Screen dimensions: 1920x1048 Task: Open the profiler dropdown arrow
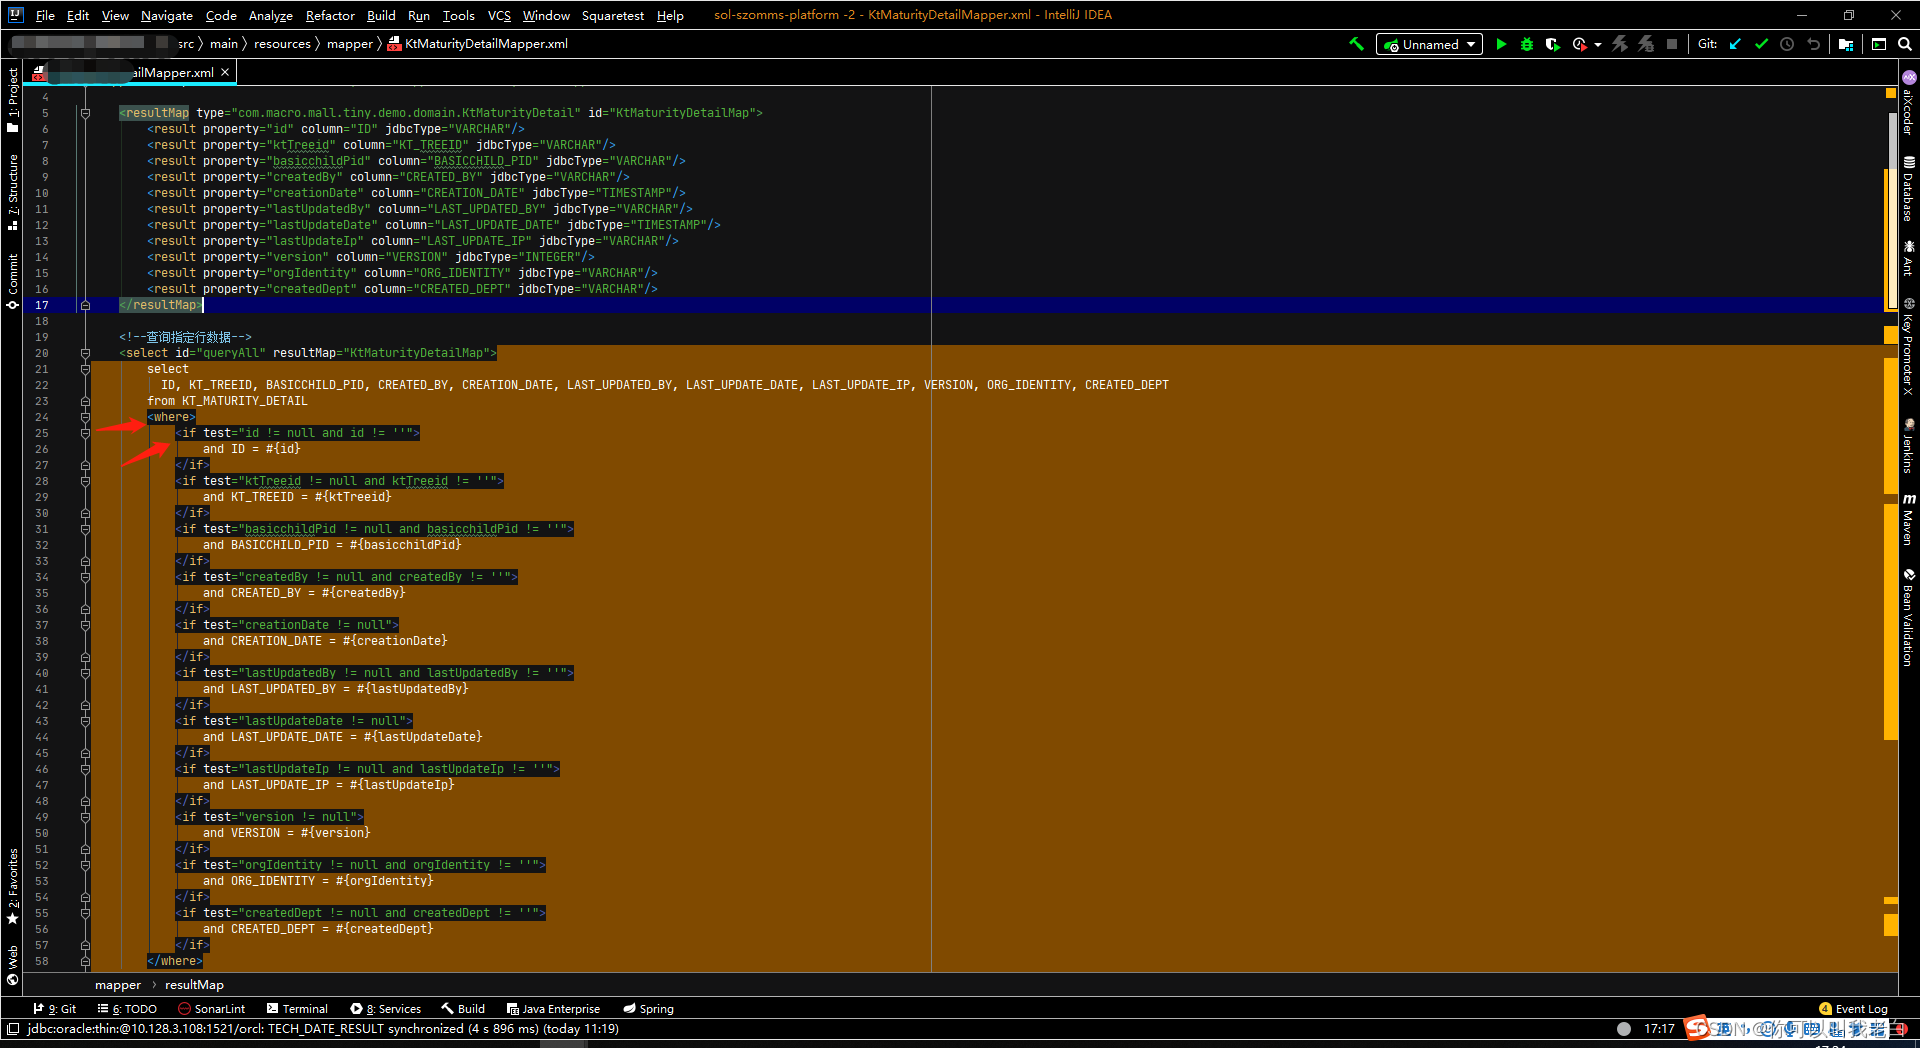1598,45
